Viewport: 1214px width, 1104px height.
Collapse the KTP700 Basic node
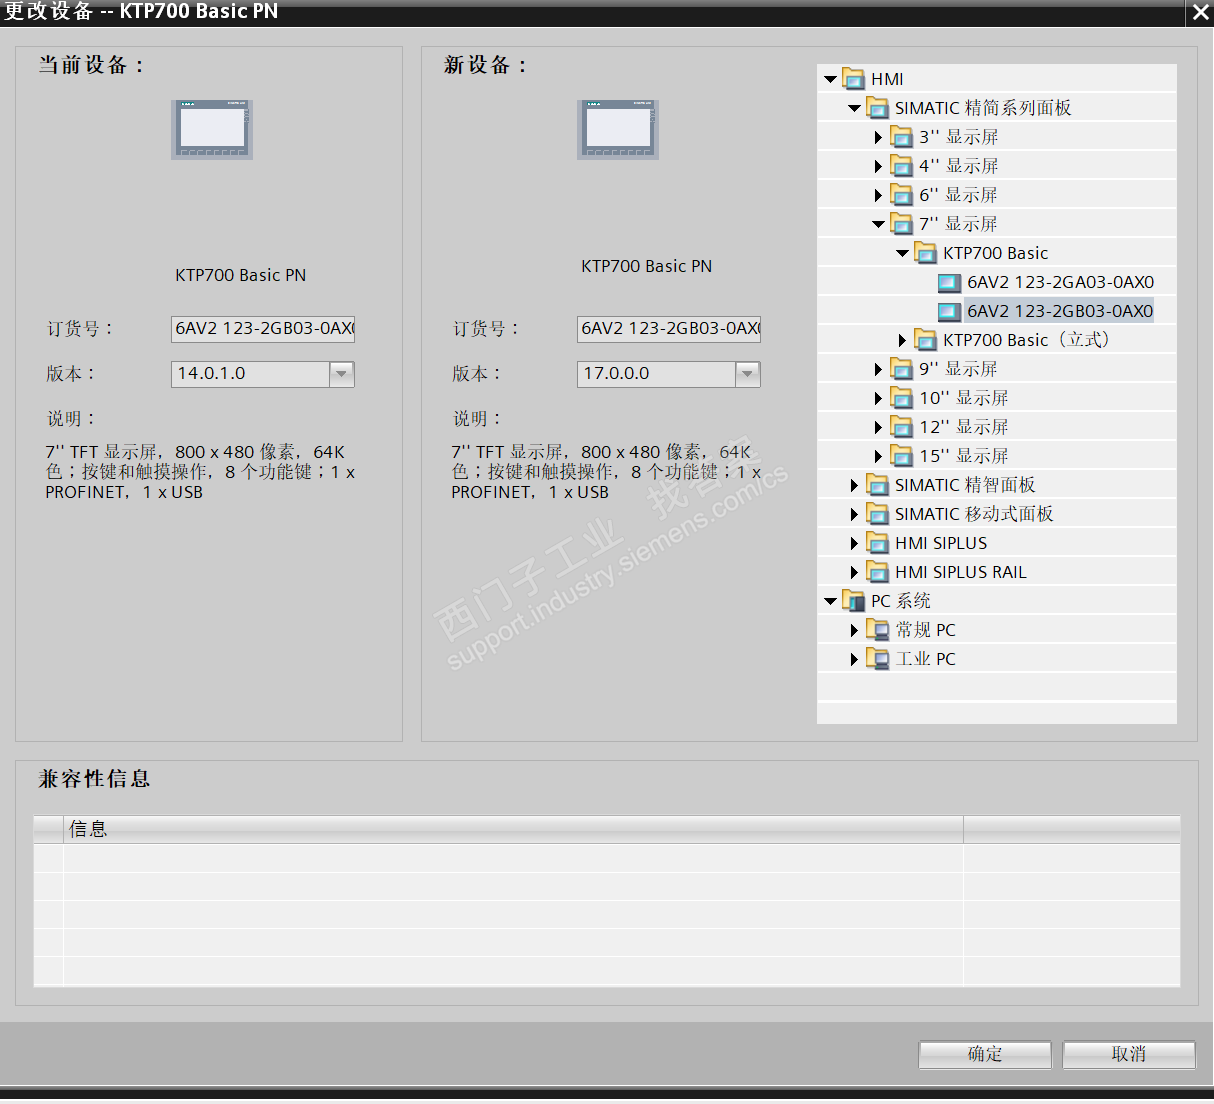[902, 253]
